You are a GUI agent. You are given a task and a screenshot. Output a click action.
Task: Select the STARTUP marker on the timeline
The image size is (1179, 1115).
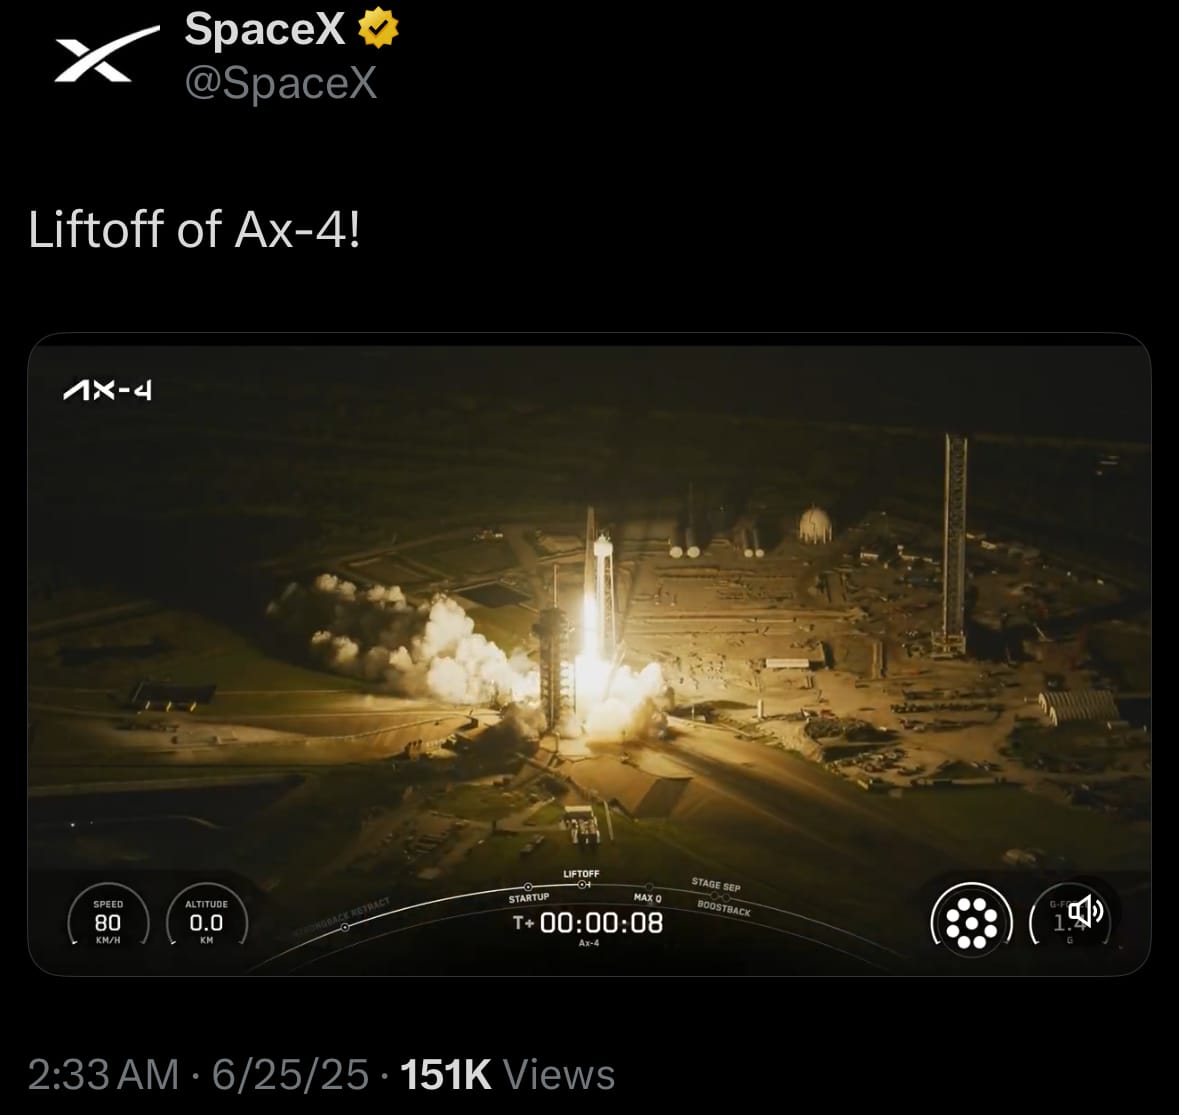(529, 894)
